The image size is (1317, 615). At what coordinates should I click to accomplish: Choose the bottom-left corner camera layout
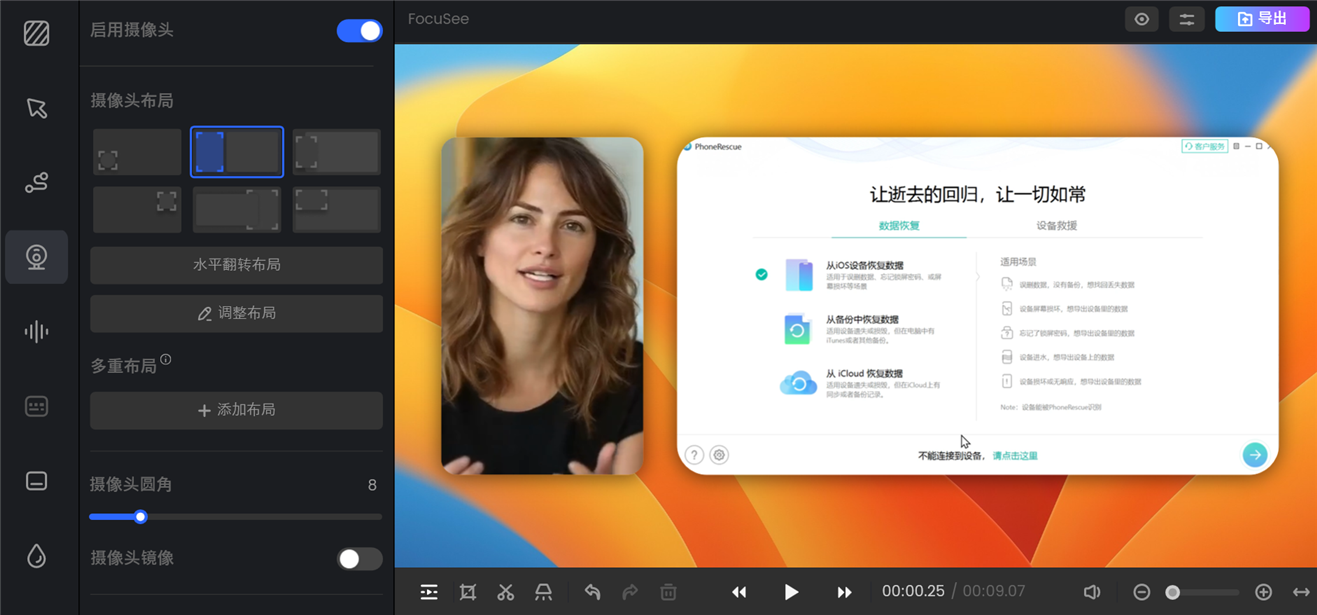pyautogui.click(x=137, y=152)
